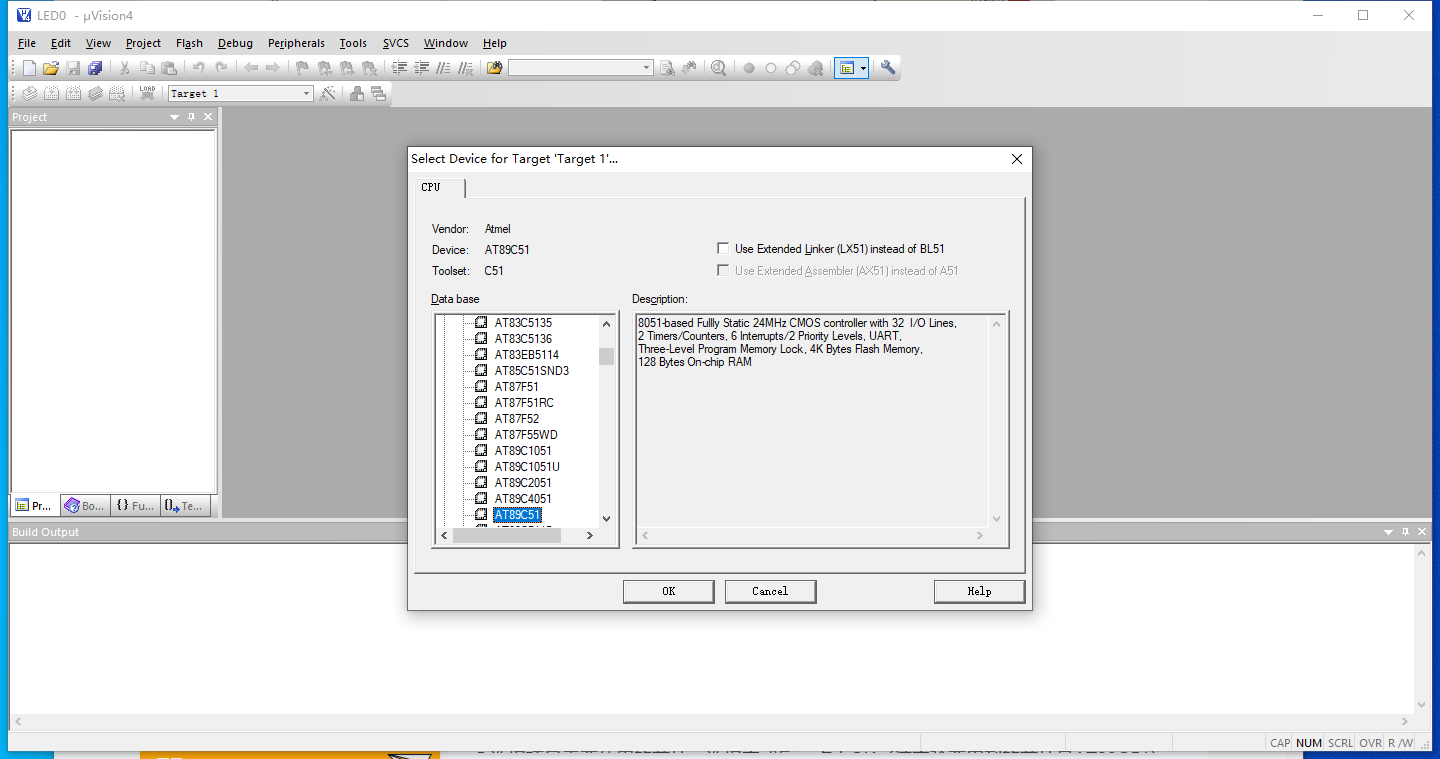Click the Cut scissors icon
The width and height of the screenshot is (1440, 759).
(125, 68)
